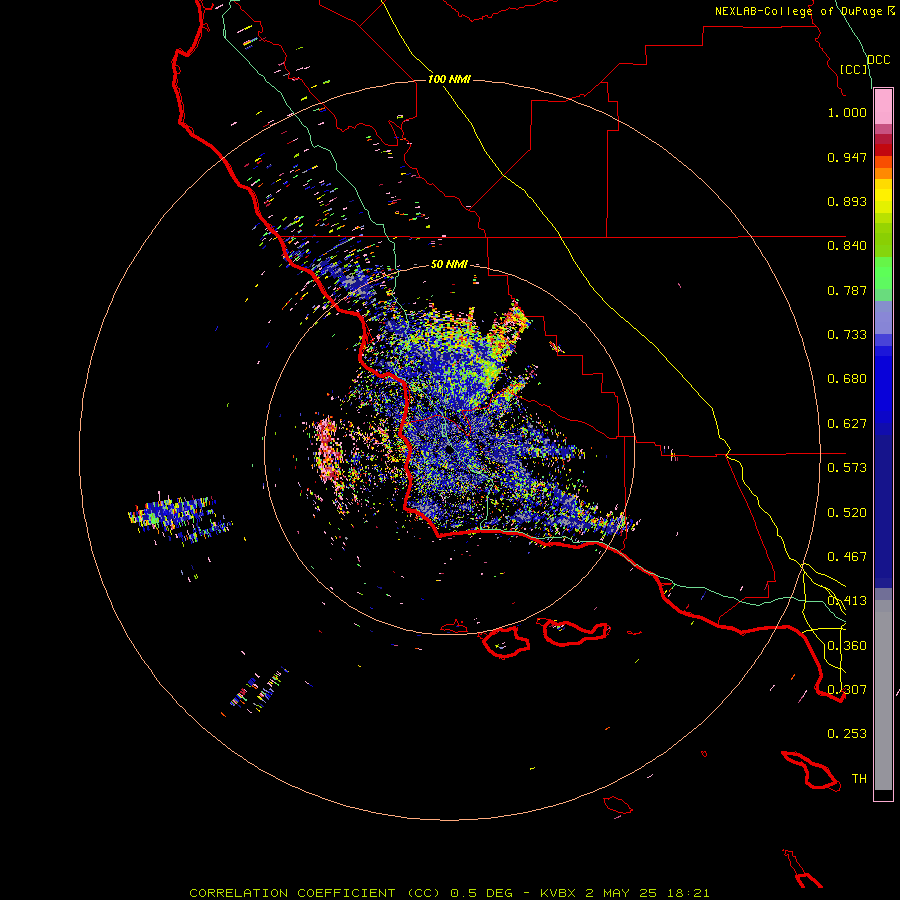
Task: Pick the light pink swatch atop the color bar
Action: click(x=883, y=107)
